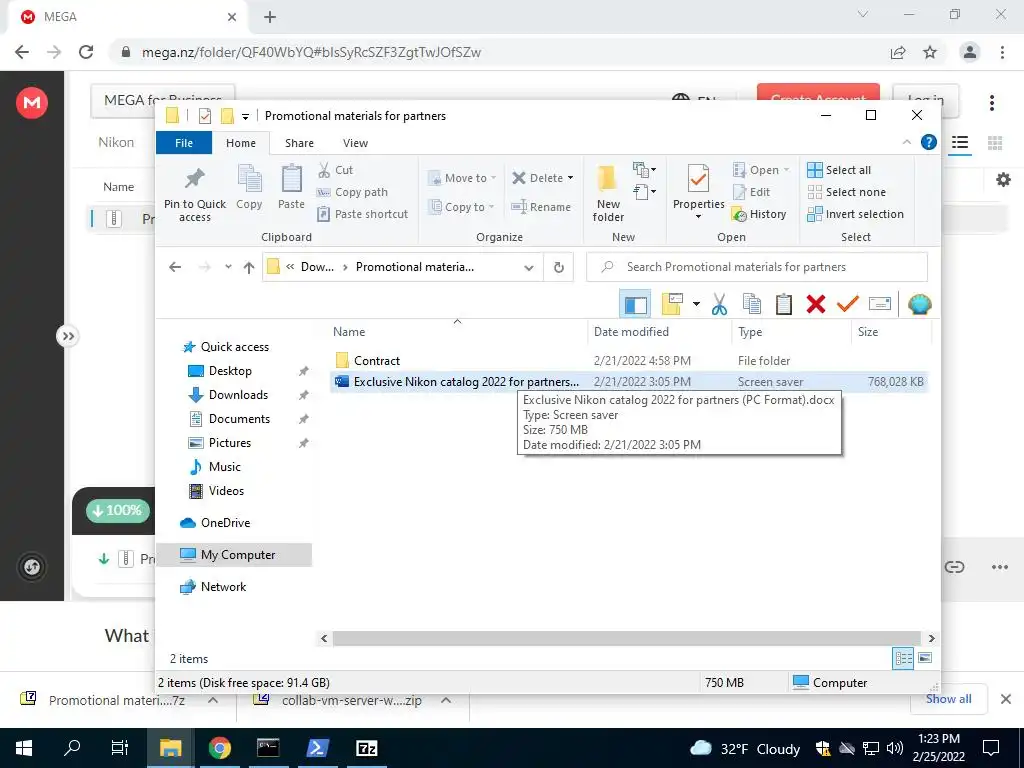The image size is (1024, 768).
Task: Open the File ribbon tab
Action: [x=184, y=143]
